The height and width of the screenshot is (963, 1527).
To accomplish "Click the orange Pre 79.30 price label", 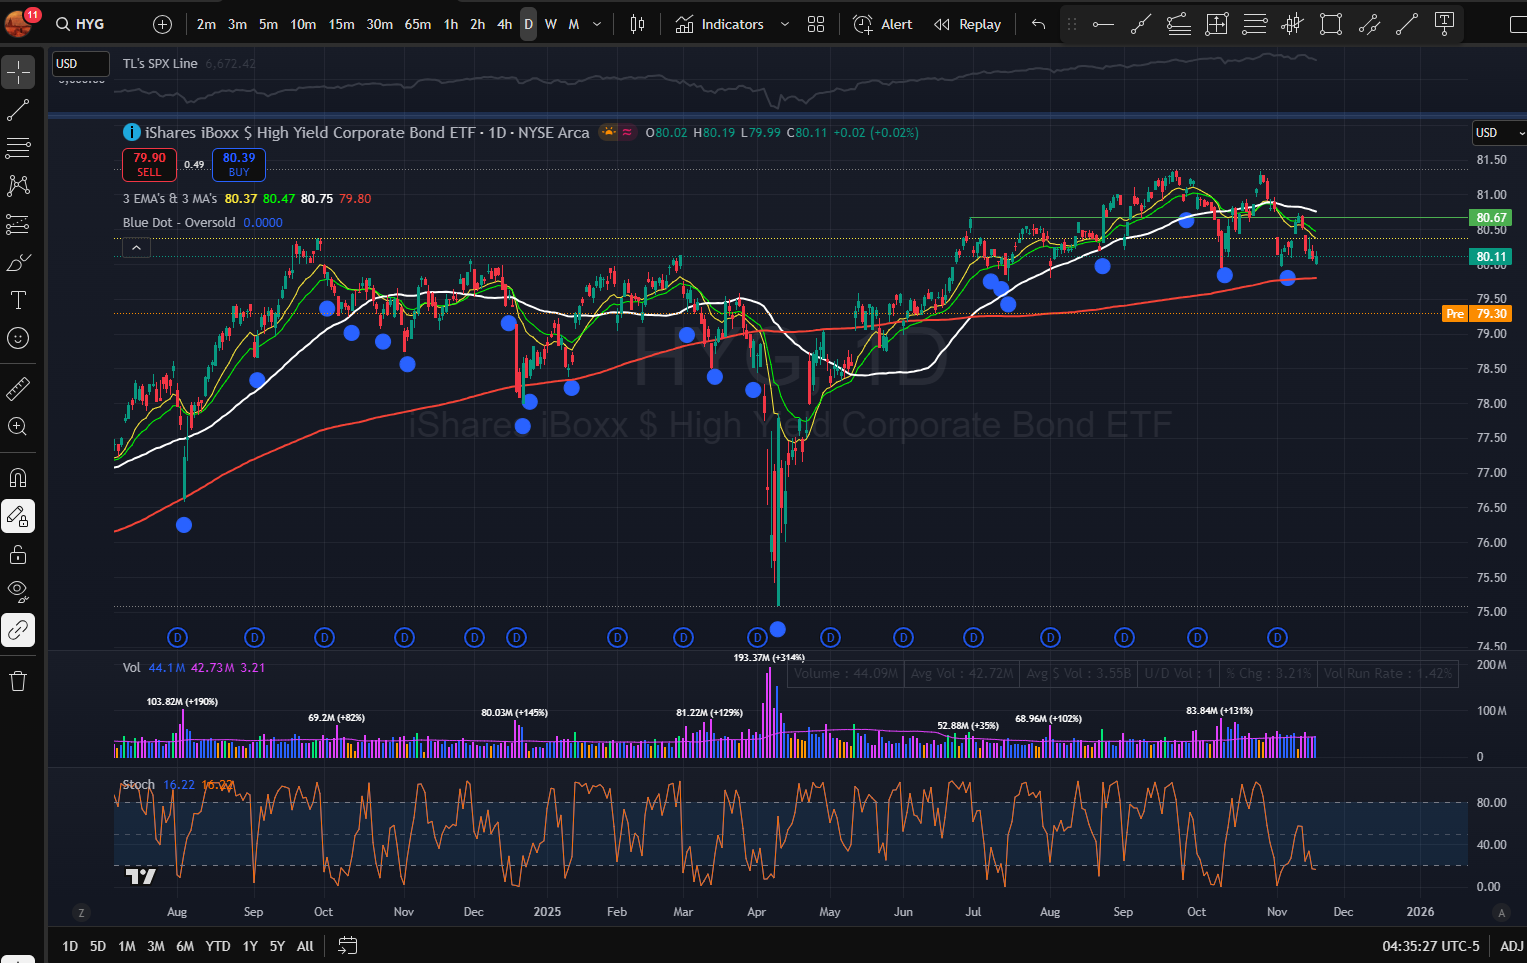I will [1477, 314].
